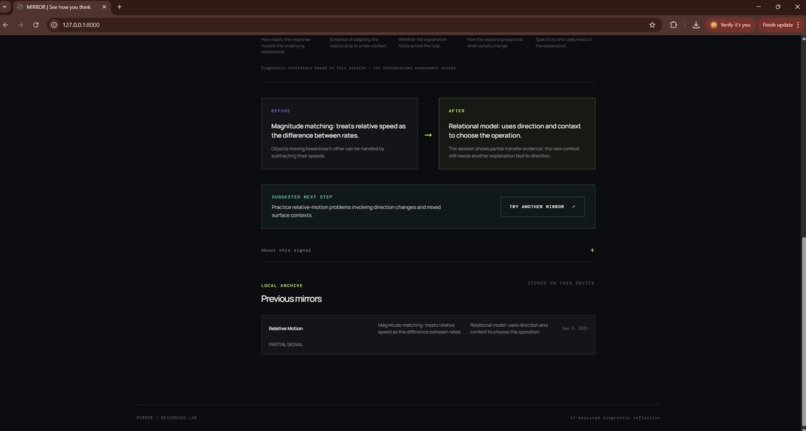
Task: Open the tab search dropdown arrow
Action: (5, 7)
